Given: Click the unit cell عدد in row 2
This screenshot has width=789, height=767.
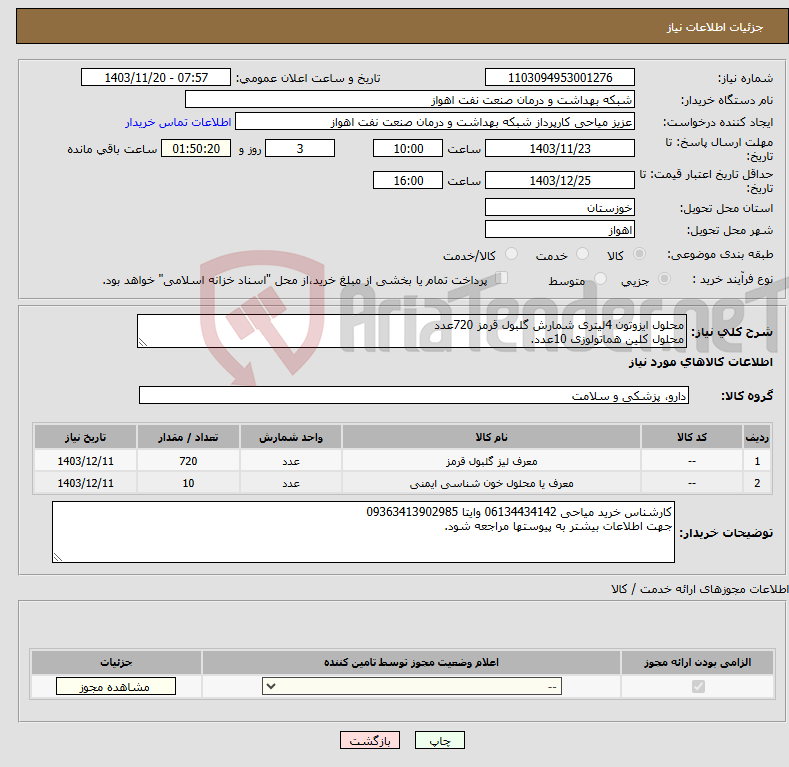Looking at the screenshot, I should [291, 483].
